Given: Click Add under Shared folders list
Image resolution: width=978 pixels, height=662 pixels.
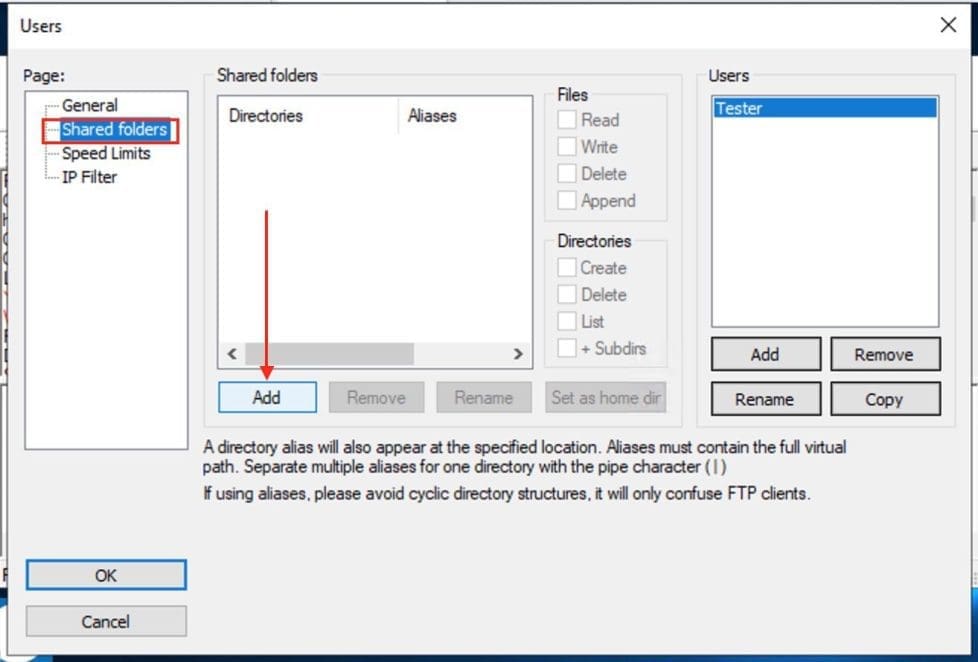Looking at the screenshot, I should 267,397.
